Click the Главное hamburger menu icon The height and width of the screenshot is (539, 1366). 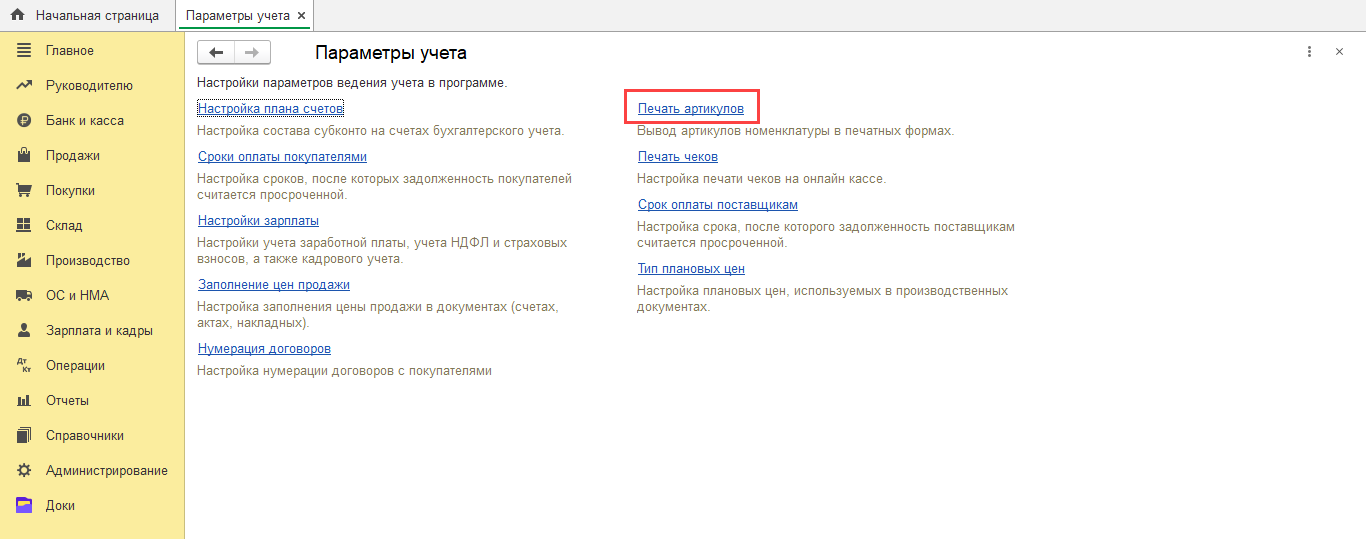click(x=24, y=50)
